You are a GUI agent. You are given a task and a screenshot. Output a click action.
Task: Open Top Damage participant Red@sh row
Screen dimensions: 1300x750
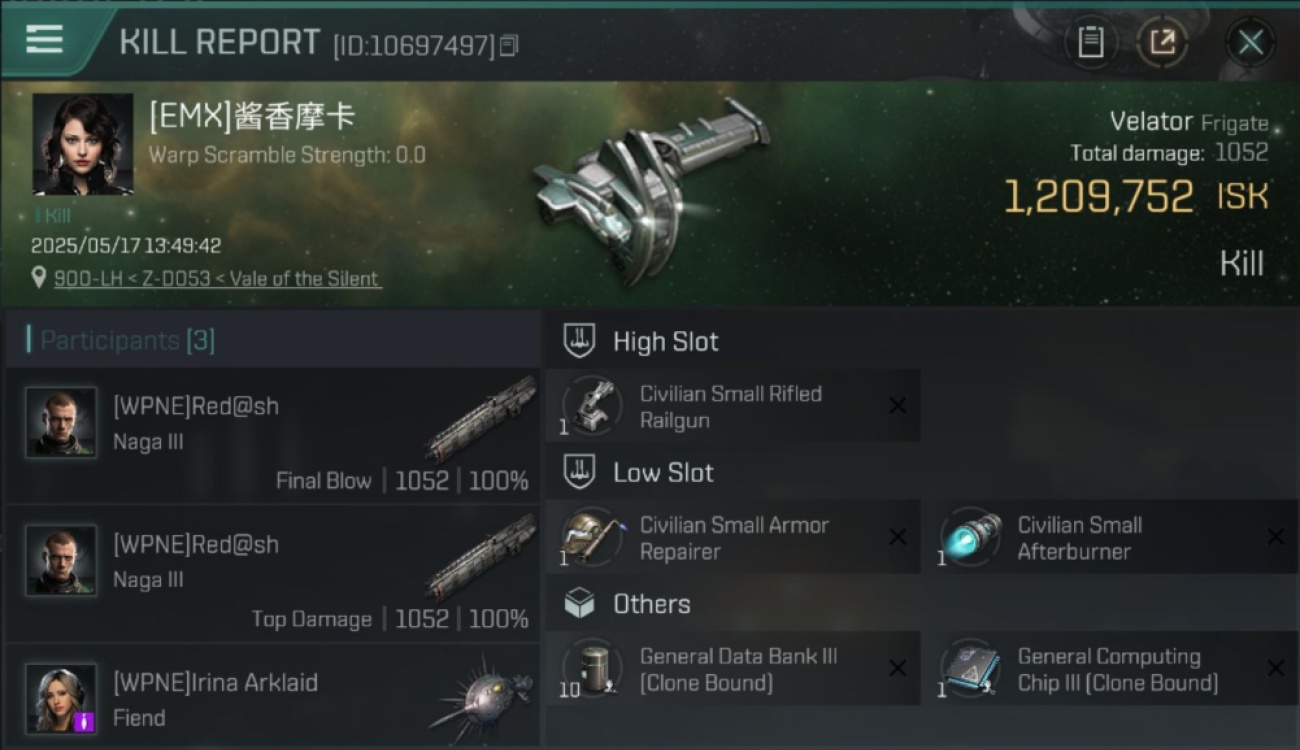point(272,573)
